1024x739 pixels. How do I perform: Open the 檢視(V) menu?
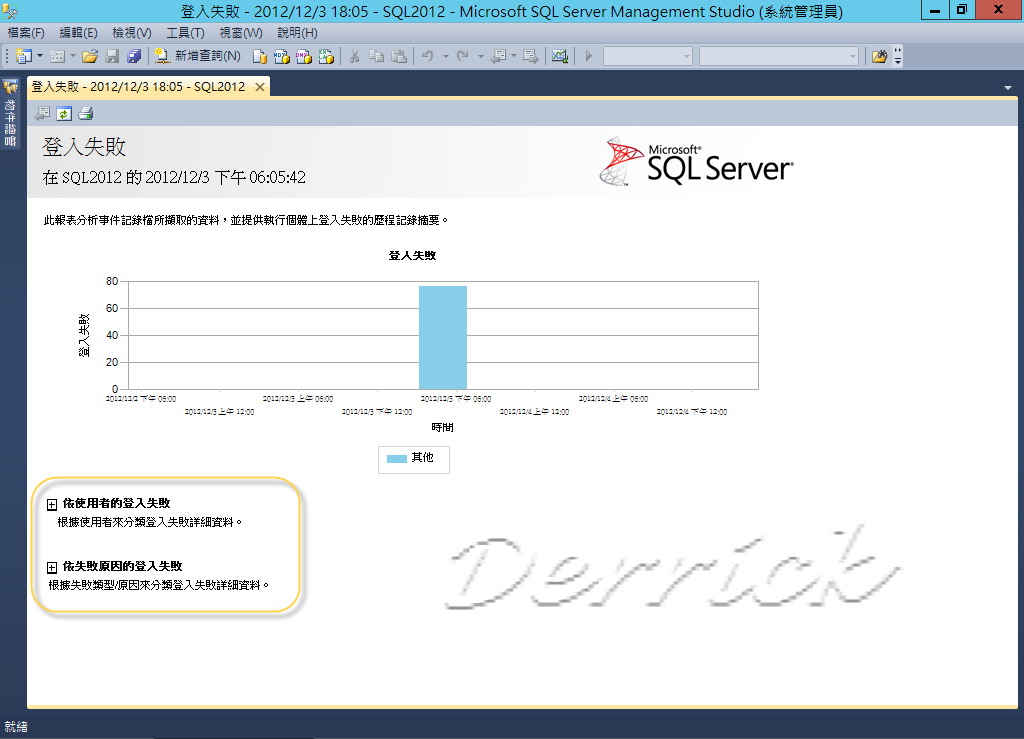pyautogui.click(x=132, y=33)
